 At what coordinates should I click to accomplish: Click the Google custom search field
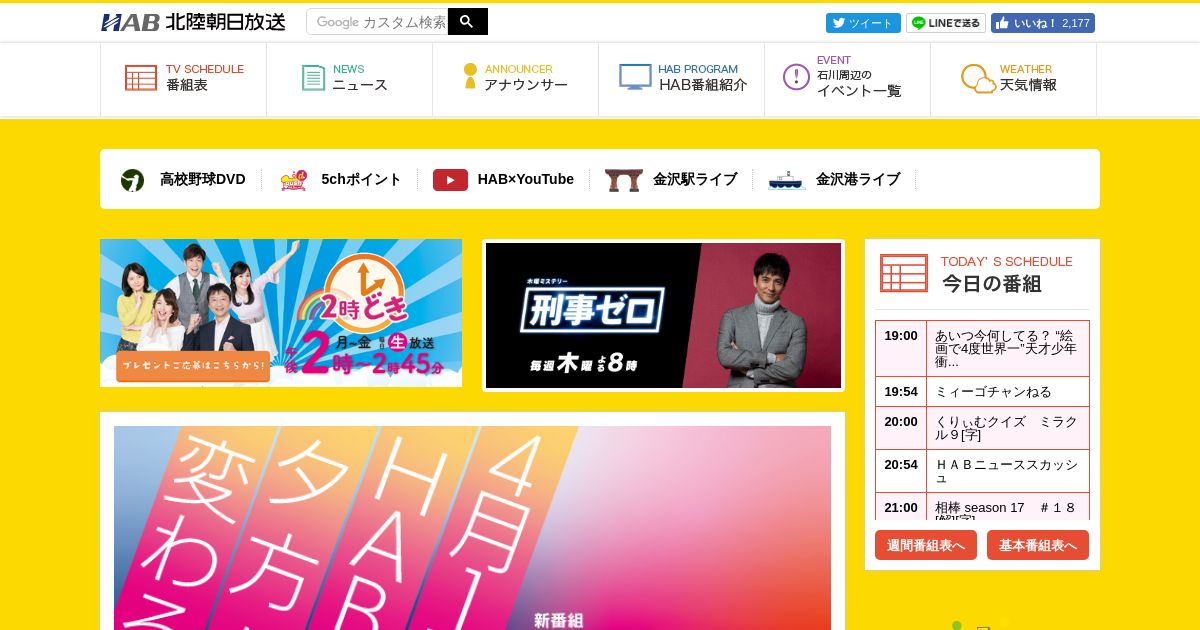point(377,21)
